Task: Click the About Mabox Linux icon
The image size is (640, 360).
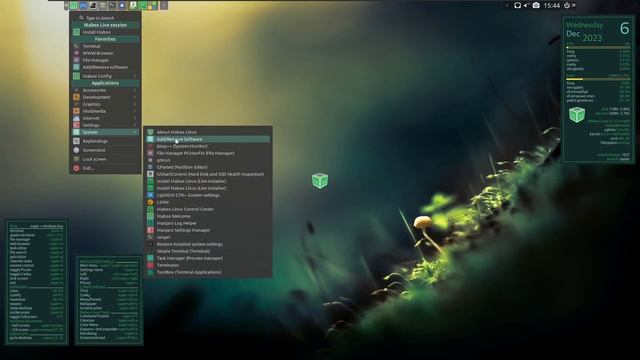Action: point(150,132)
